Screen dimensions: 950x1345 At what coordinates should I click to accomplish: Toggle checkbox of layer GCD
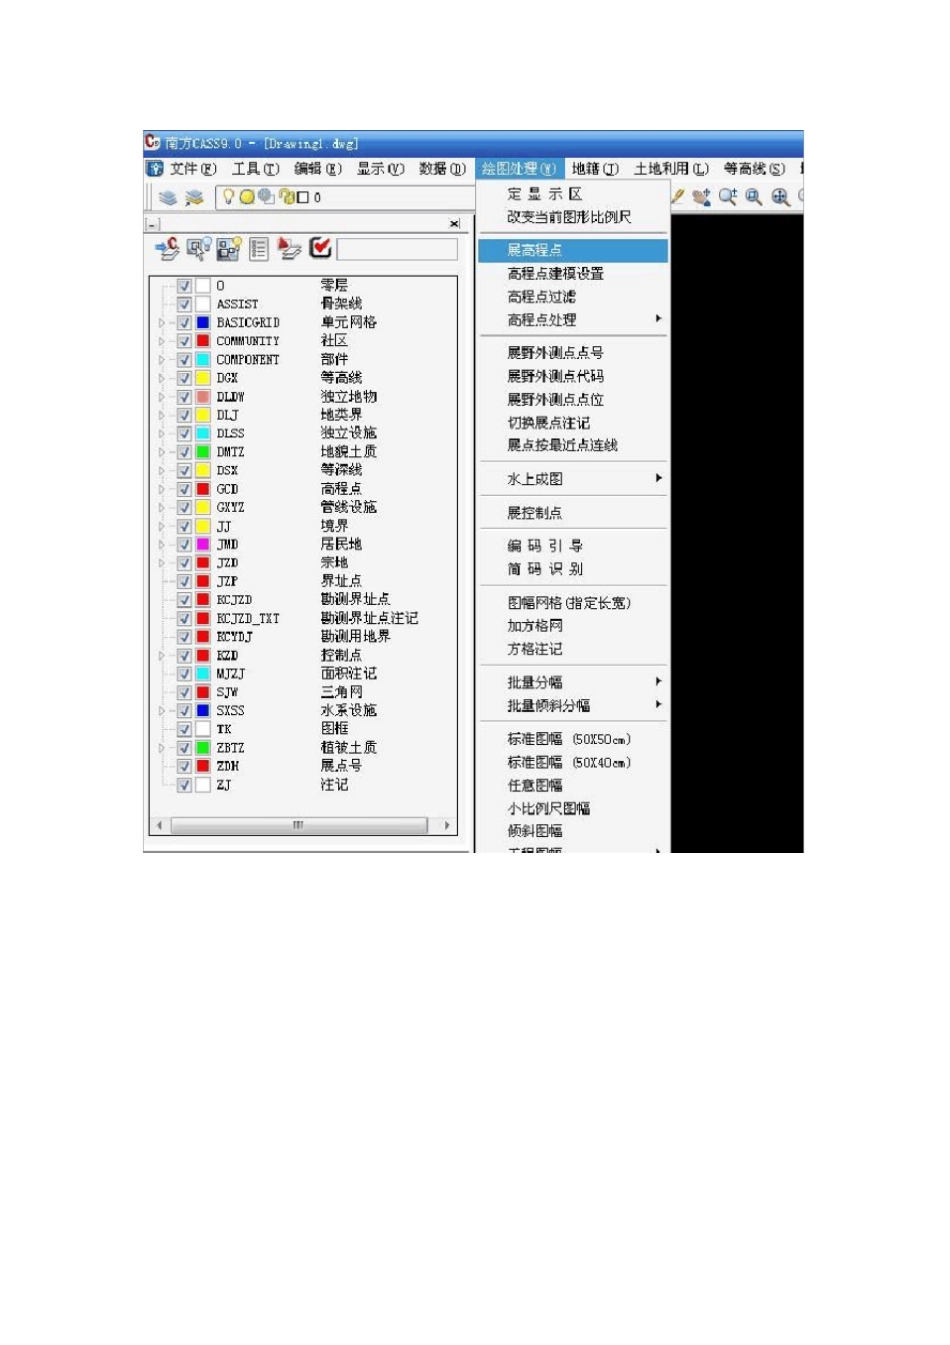coord(184,489)
